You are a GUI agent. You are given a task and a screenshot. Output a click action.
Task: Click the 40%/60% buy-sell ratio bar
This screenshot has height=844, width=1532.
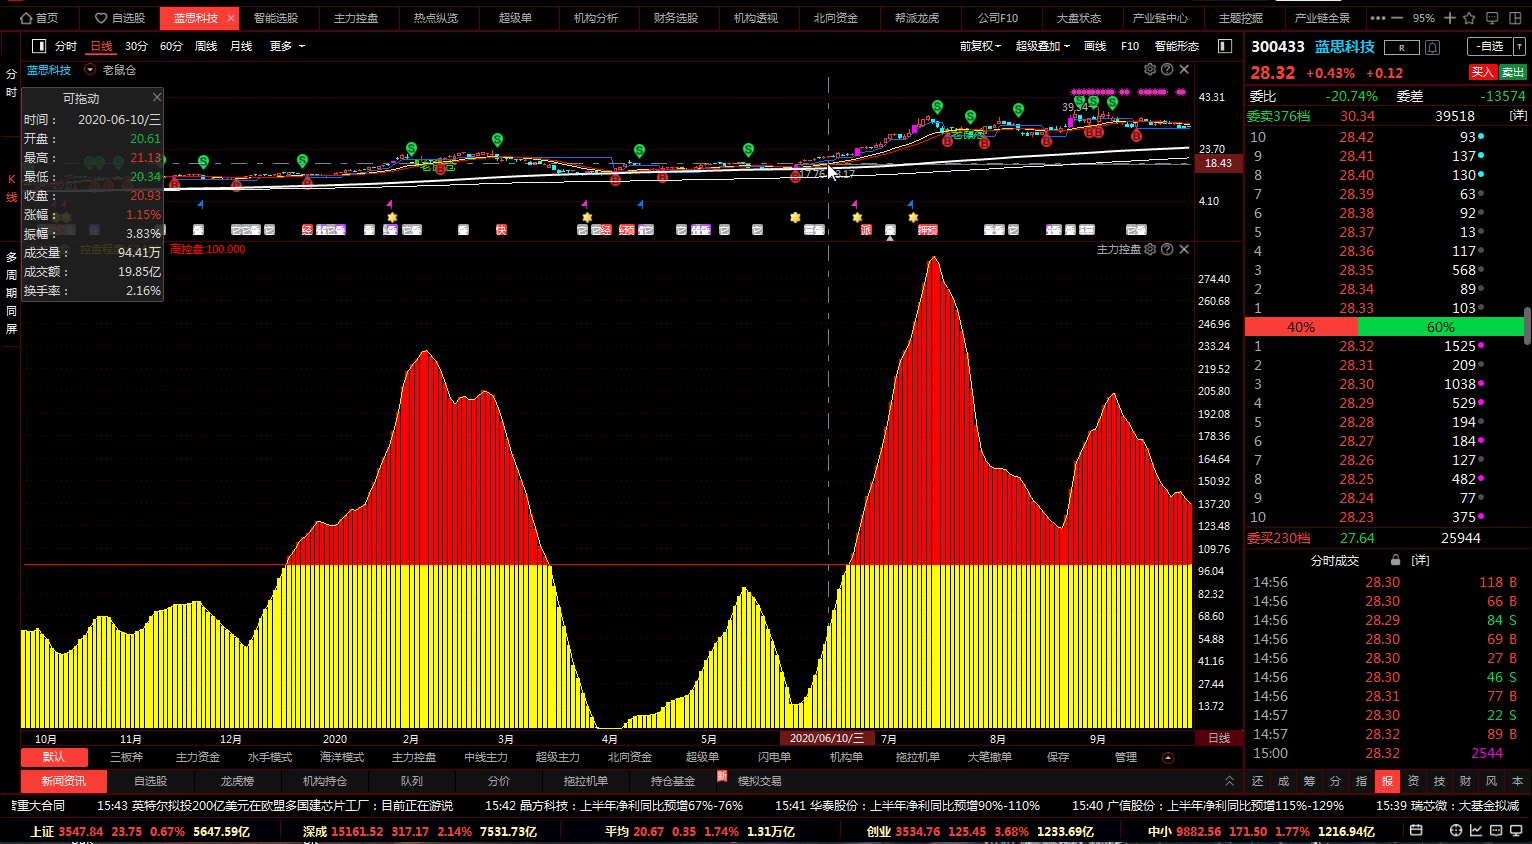[1385, 327]
